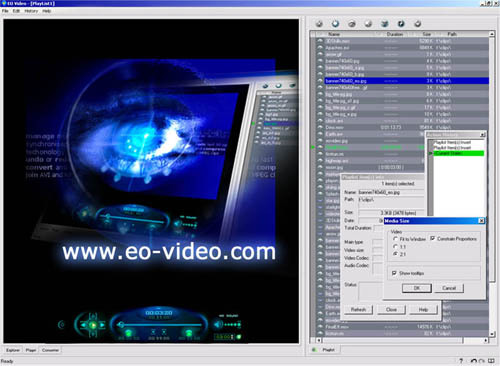The image size is (500, 366).
Task: Click the green icon left of the Playlist tab
Action: click(314, 350)
